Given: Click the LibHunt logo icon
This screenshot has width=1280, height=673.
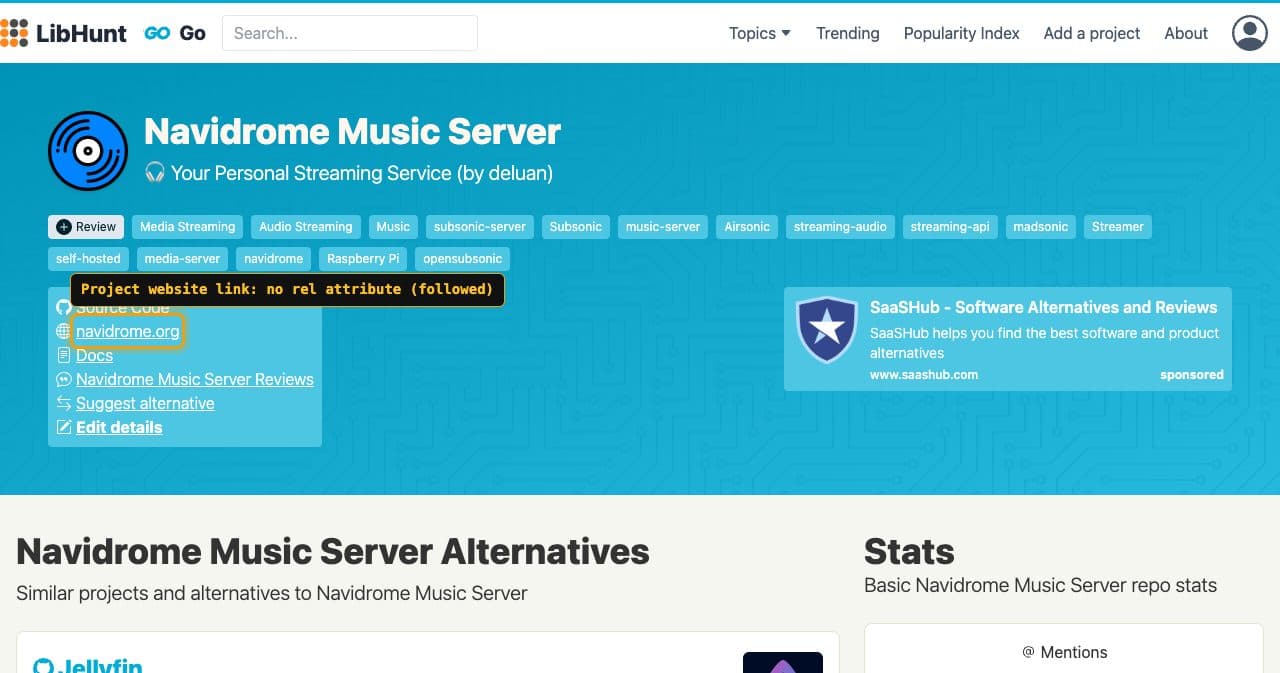Looking at the screenshot, I should click(14, 33).
